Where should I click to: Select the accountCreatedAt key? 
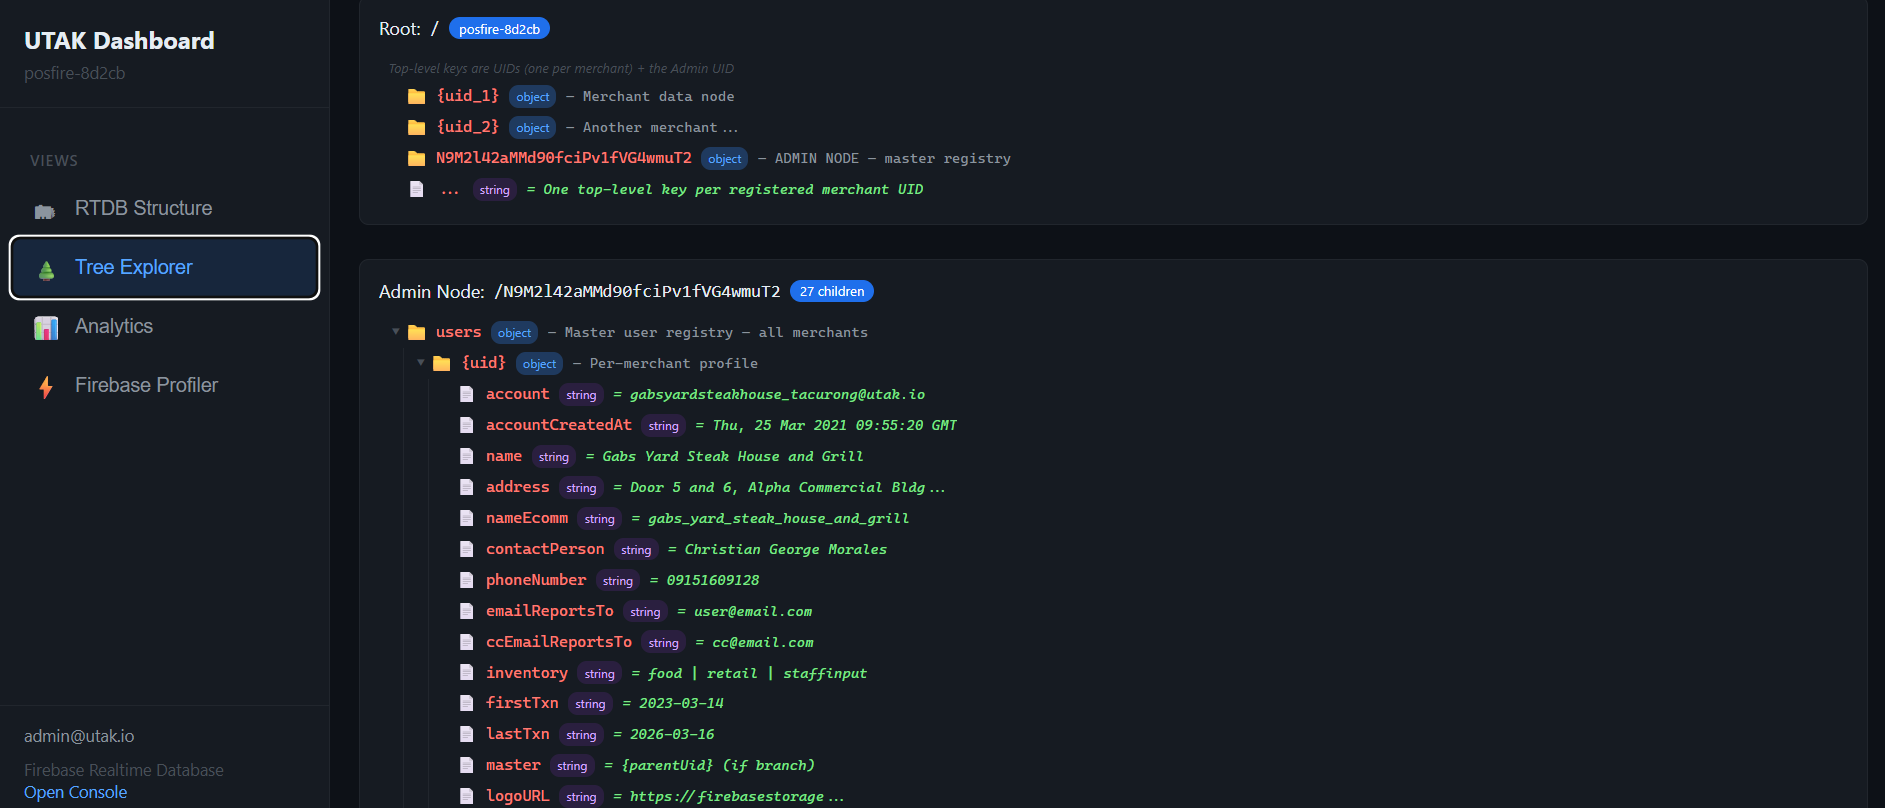(x=558, y=425)
